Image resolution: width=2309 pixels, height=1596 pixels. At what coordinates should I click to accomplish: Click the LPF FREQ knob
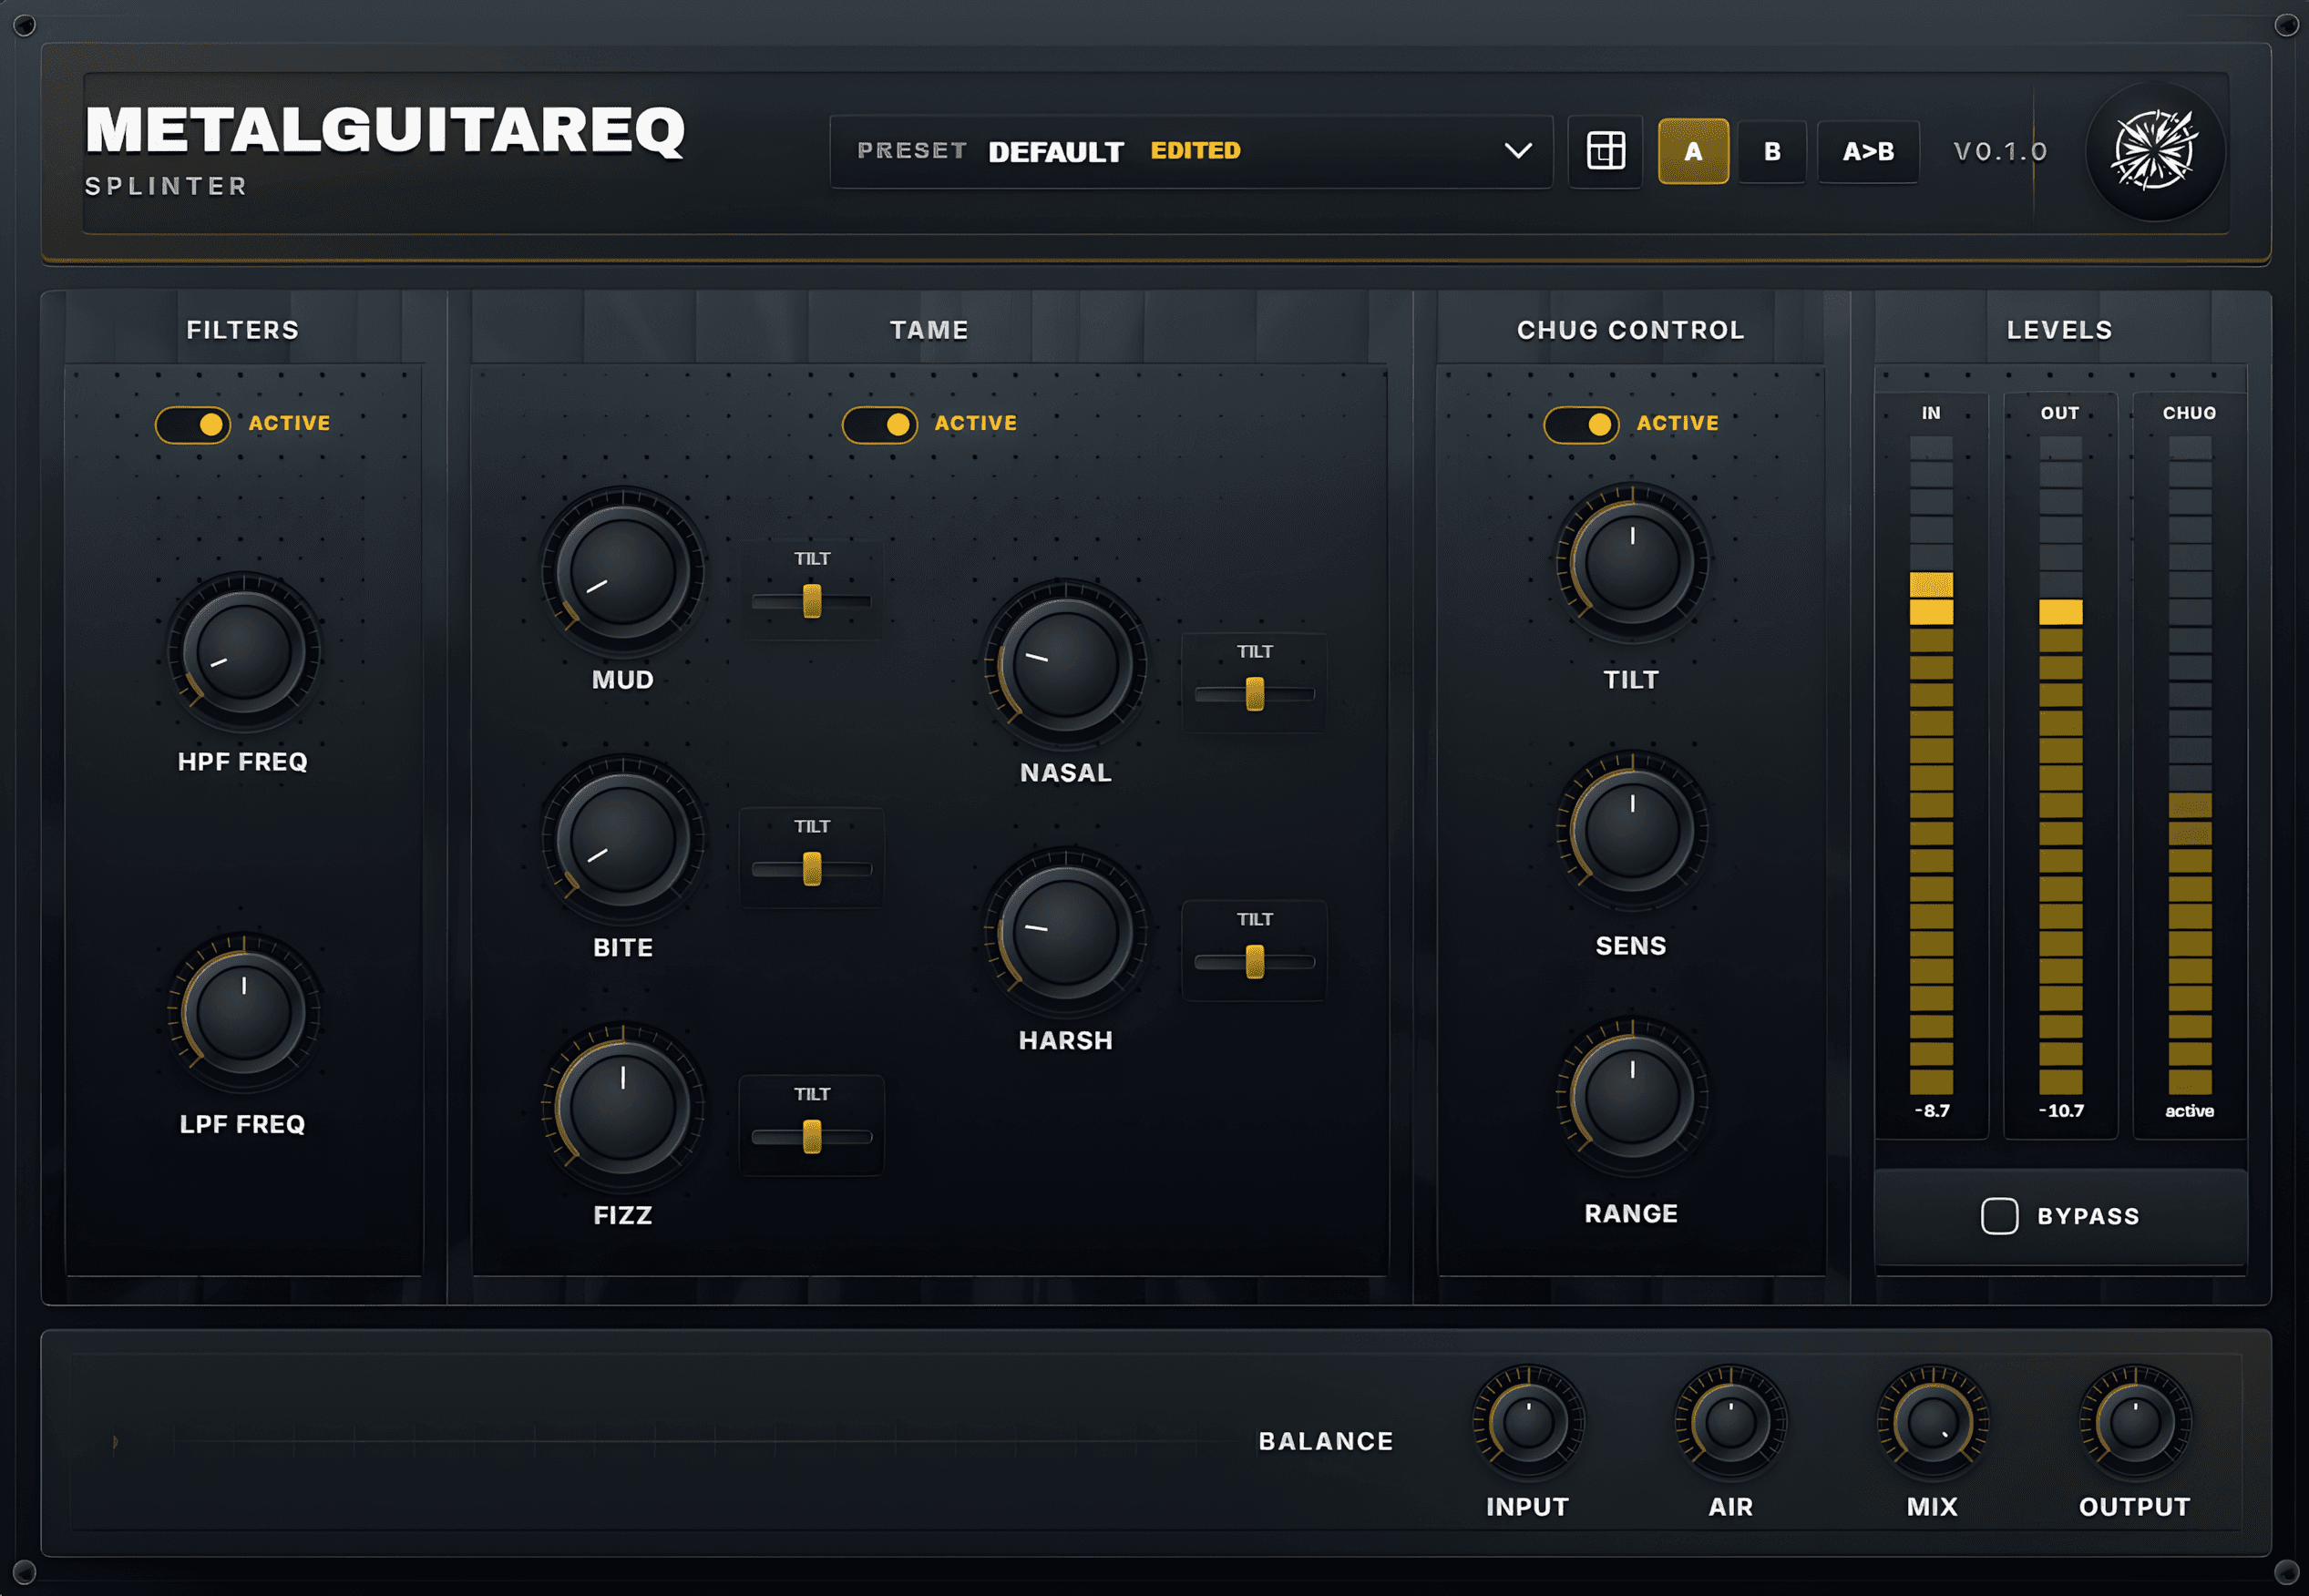pyautogui.click(x=243, y=1014)
